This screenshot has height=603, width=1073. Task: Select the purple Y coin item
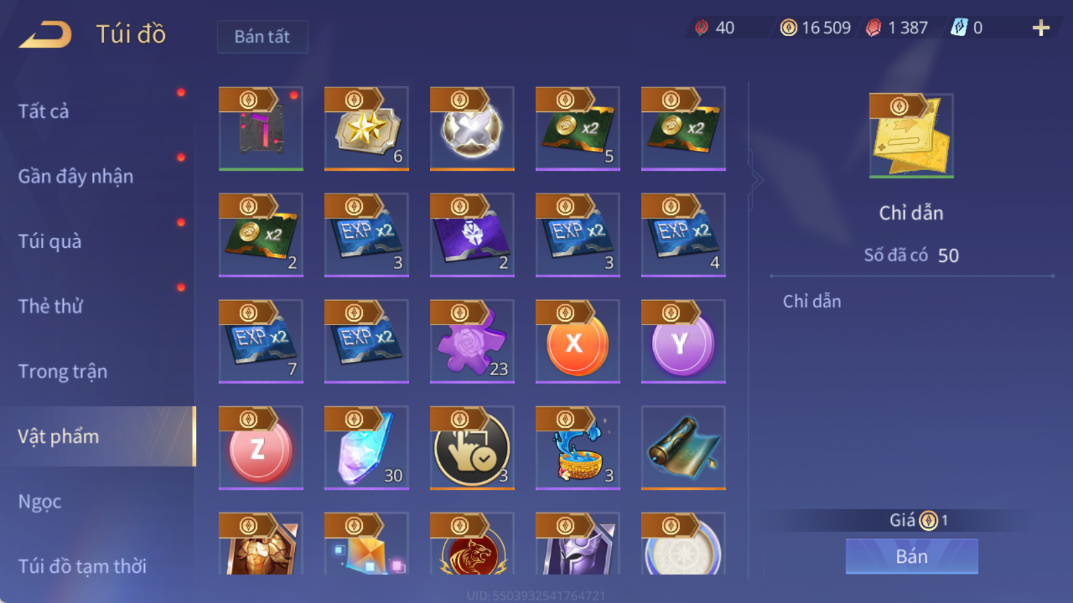coord(683,341)
